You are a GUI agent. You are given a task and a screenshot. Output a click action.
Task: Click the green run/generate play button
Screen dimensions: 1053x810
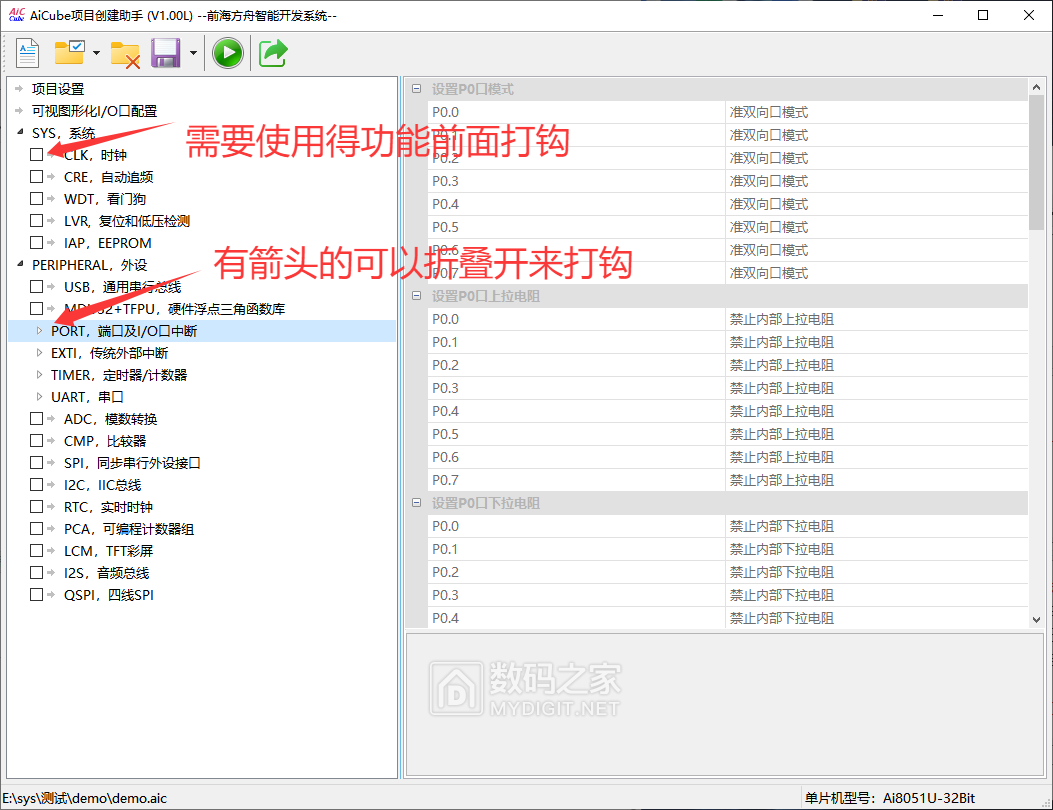(x=228, y=53)
